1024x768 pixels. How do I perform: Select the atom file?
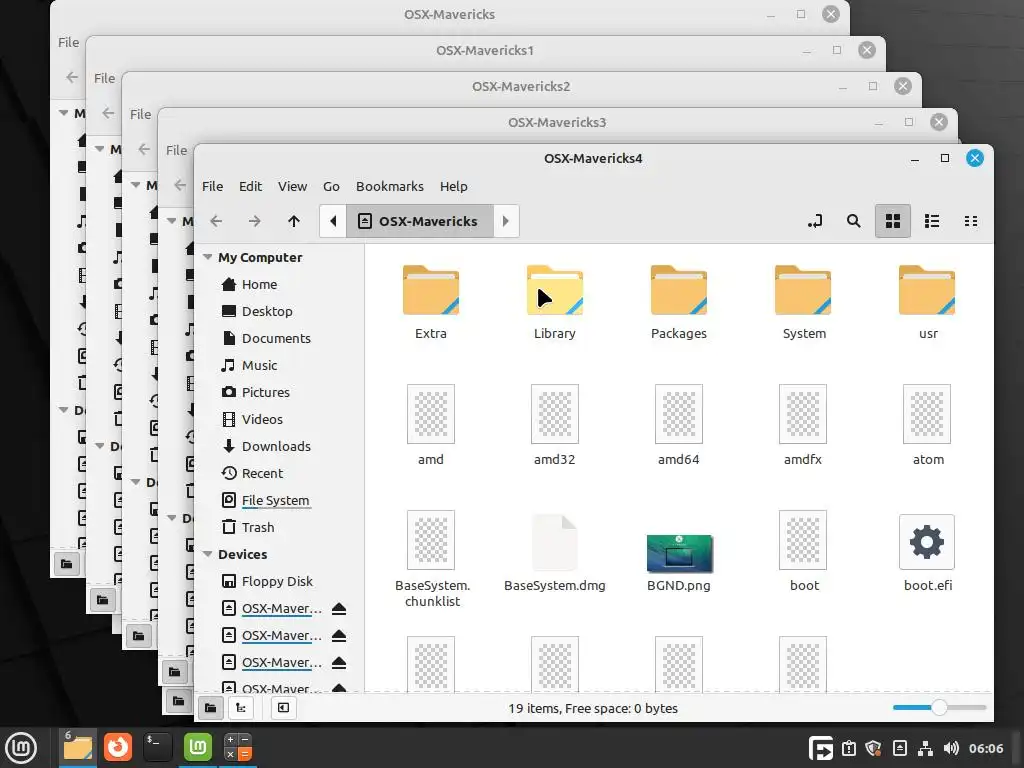[x=927, y=424]
